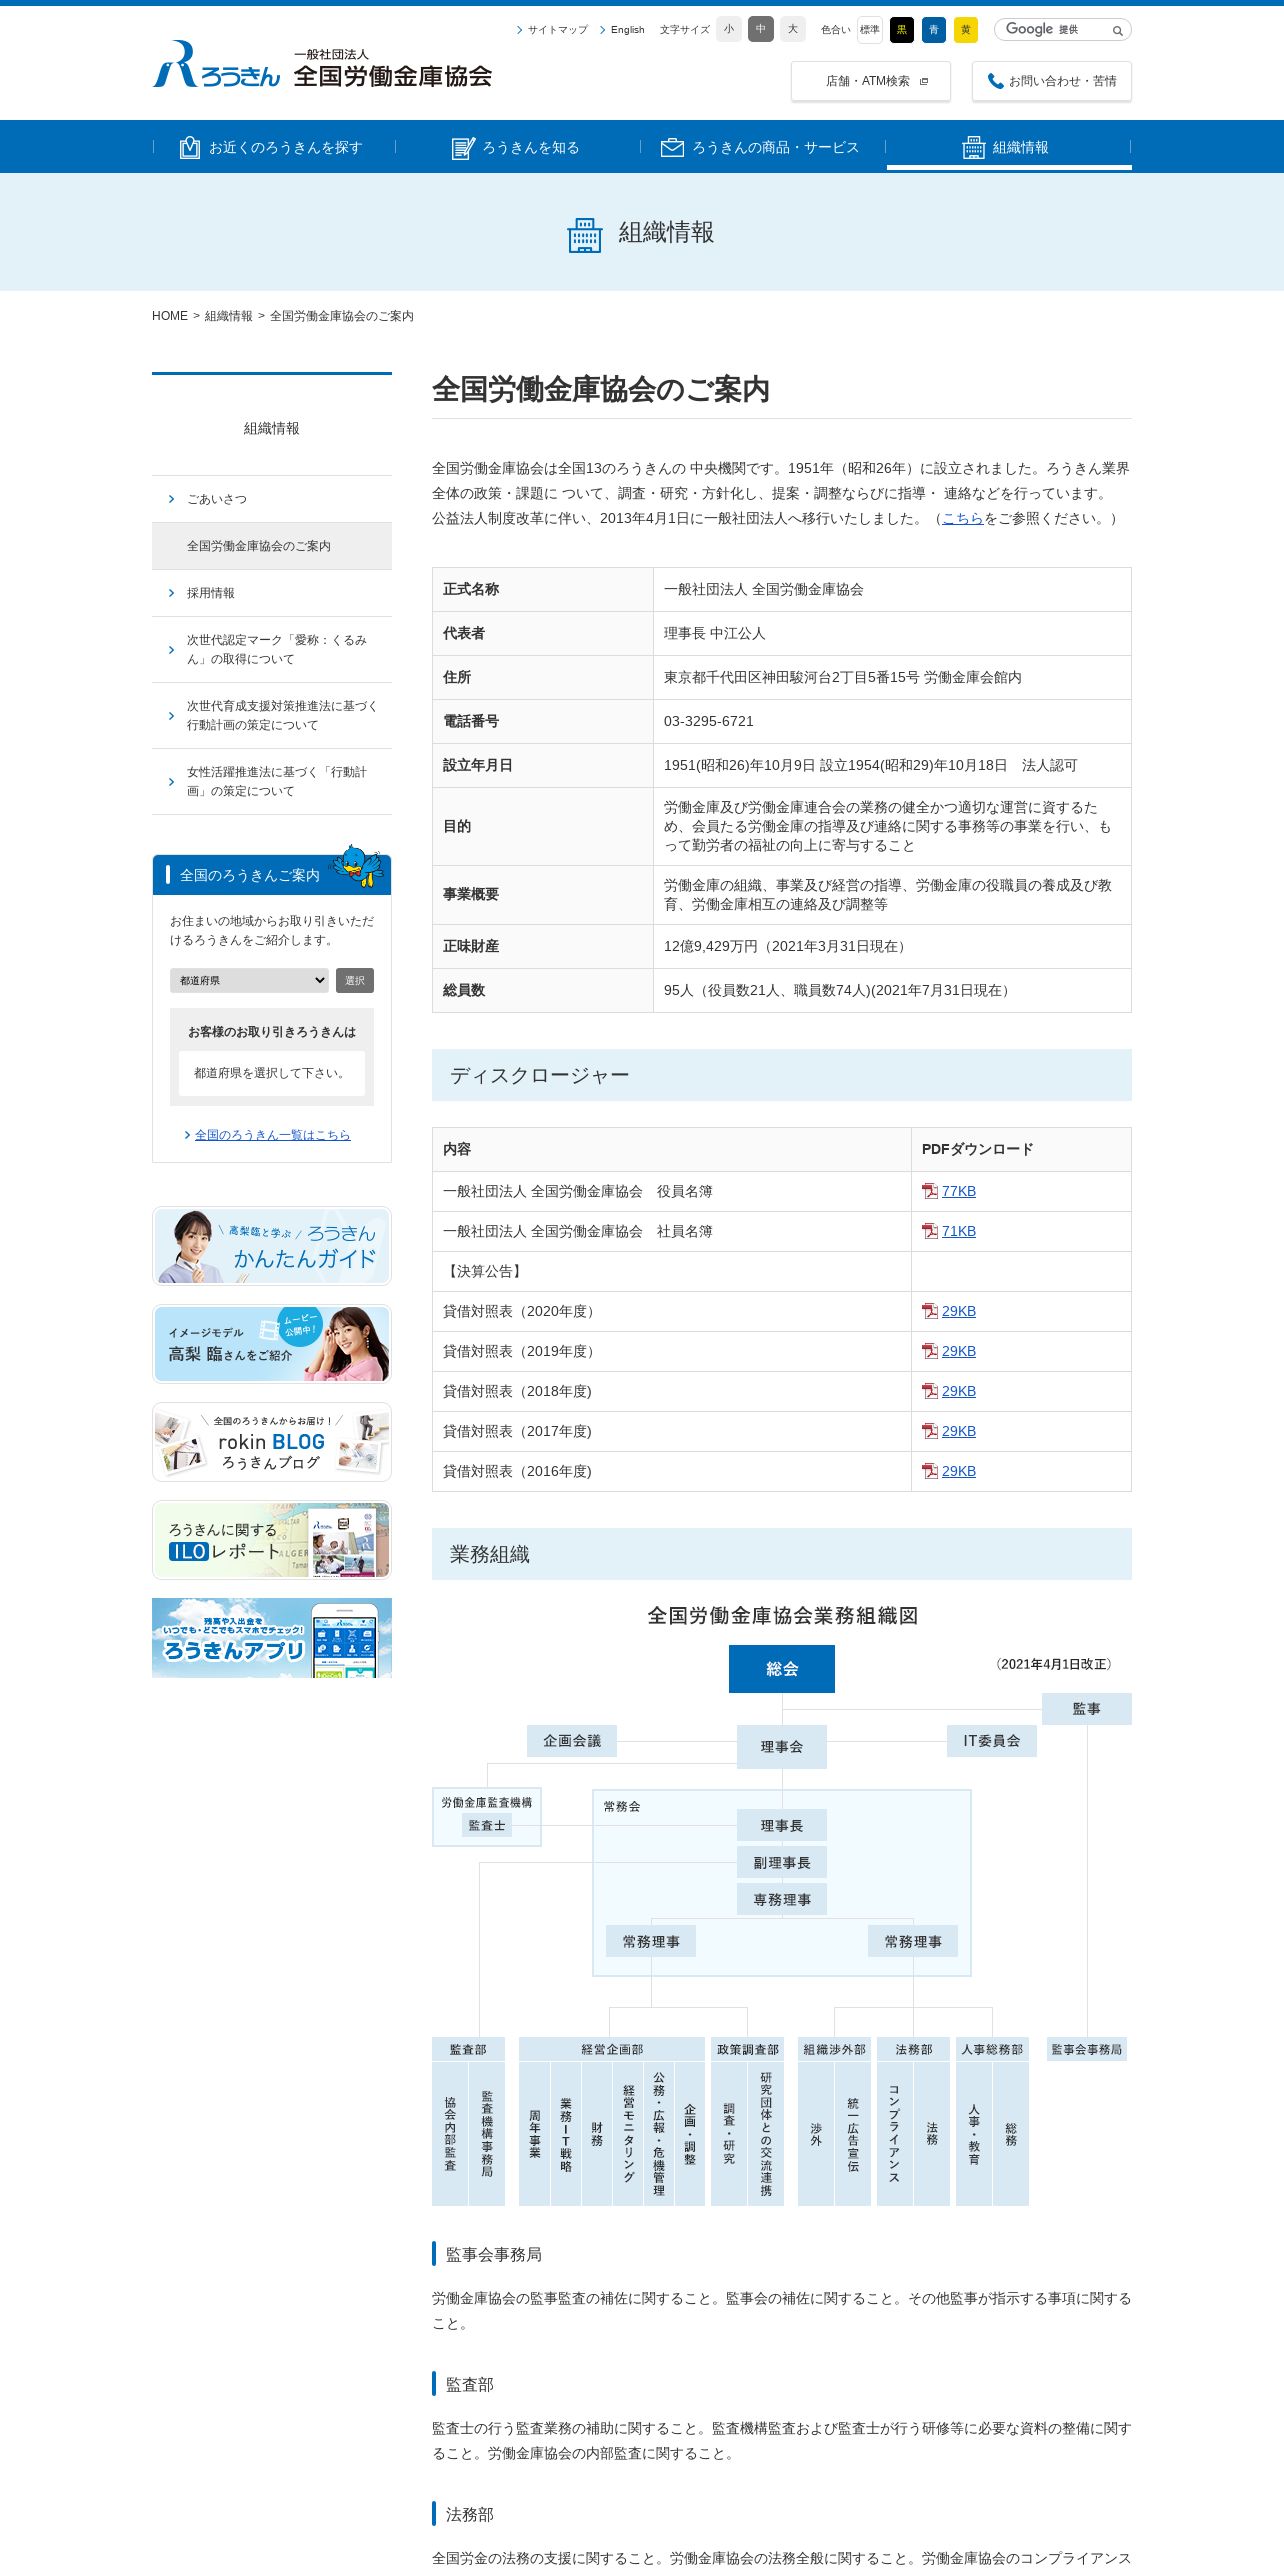Click phone number 03-3295-6721 cell

click(x=892, y=721)
